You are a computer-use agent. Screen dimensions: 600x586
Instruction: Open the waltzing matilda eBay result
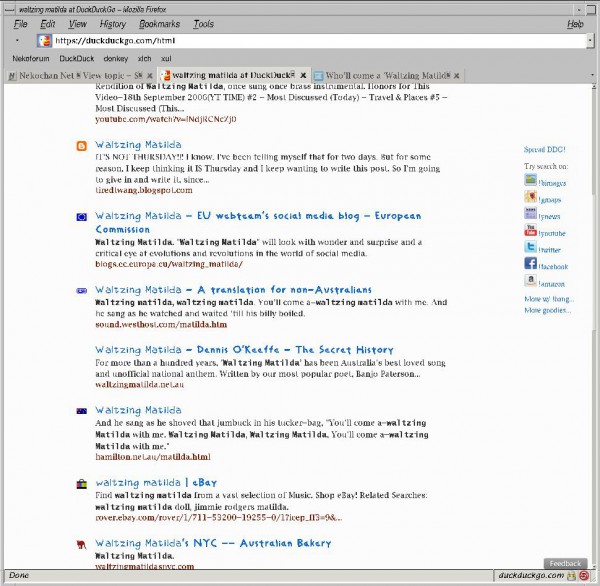(156, 483)
